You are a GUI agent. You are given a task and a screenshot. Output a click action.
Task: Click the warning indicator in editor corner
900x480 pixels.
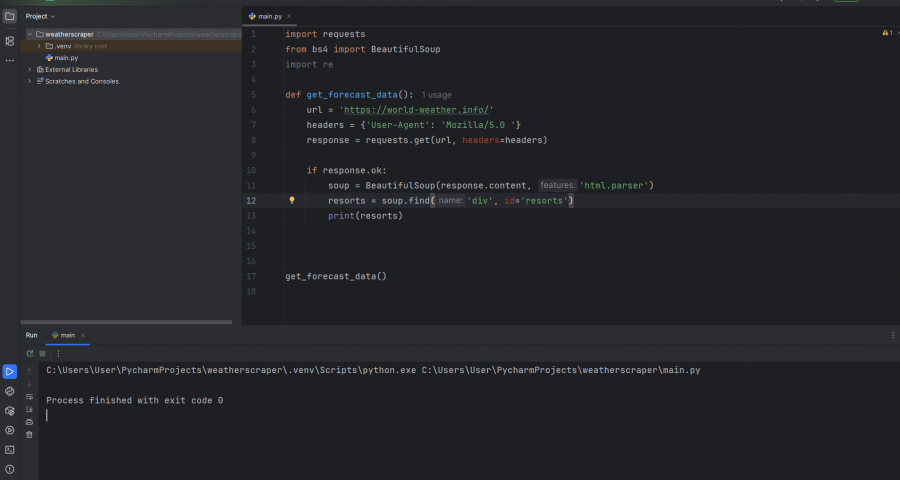tap(887, 33)
